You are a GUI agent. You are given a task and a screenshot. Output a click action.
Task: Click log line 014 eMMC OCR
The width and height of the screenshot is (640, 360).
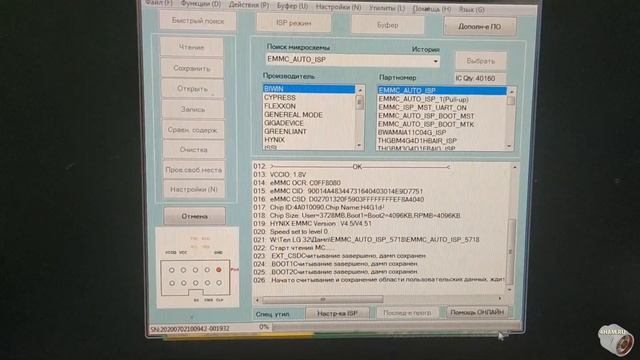297,183
